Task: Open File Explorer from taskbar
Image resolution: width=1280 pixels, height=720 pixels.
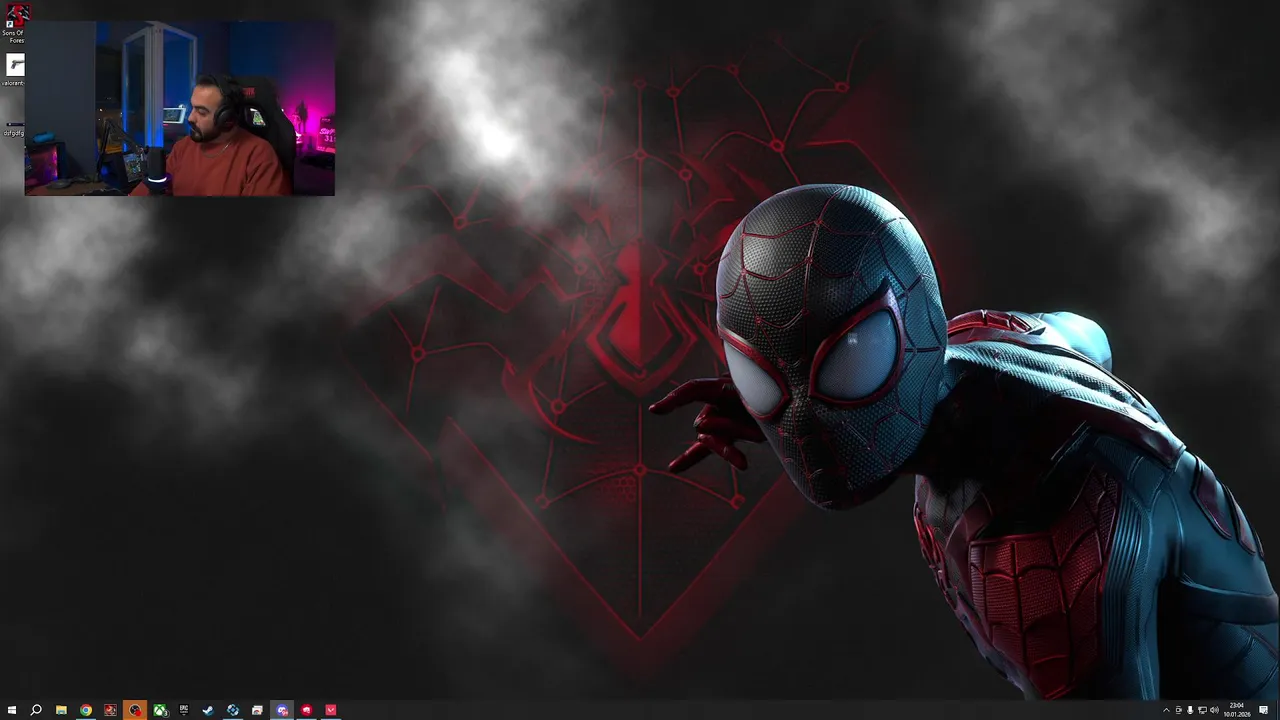Action: click(x=61, y=710)
